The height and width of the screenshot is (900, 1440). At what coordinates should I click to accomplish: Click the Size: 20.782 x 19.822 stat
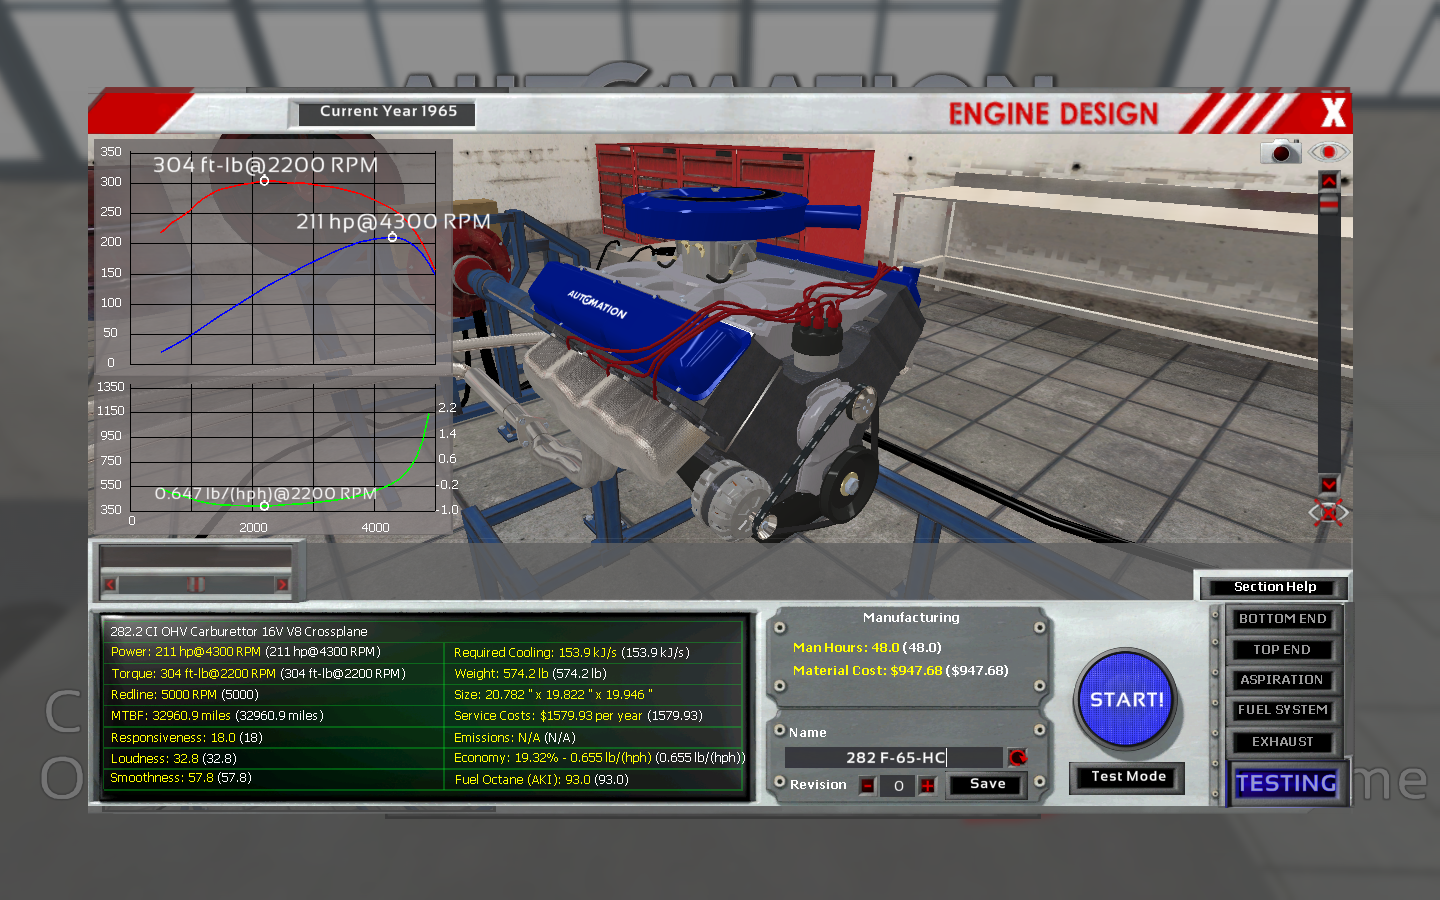click(553, 695)
